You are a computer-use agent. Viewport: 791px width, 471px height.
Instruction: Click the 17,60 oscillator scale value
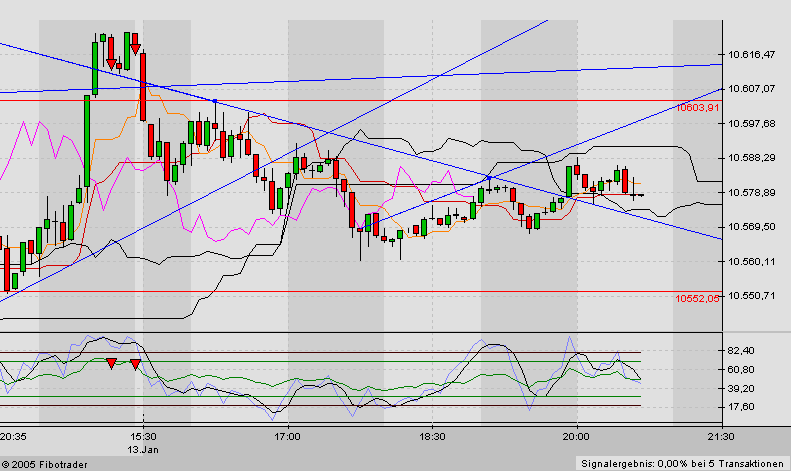pos(741,407)
